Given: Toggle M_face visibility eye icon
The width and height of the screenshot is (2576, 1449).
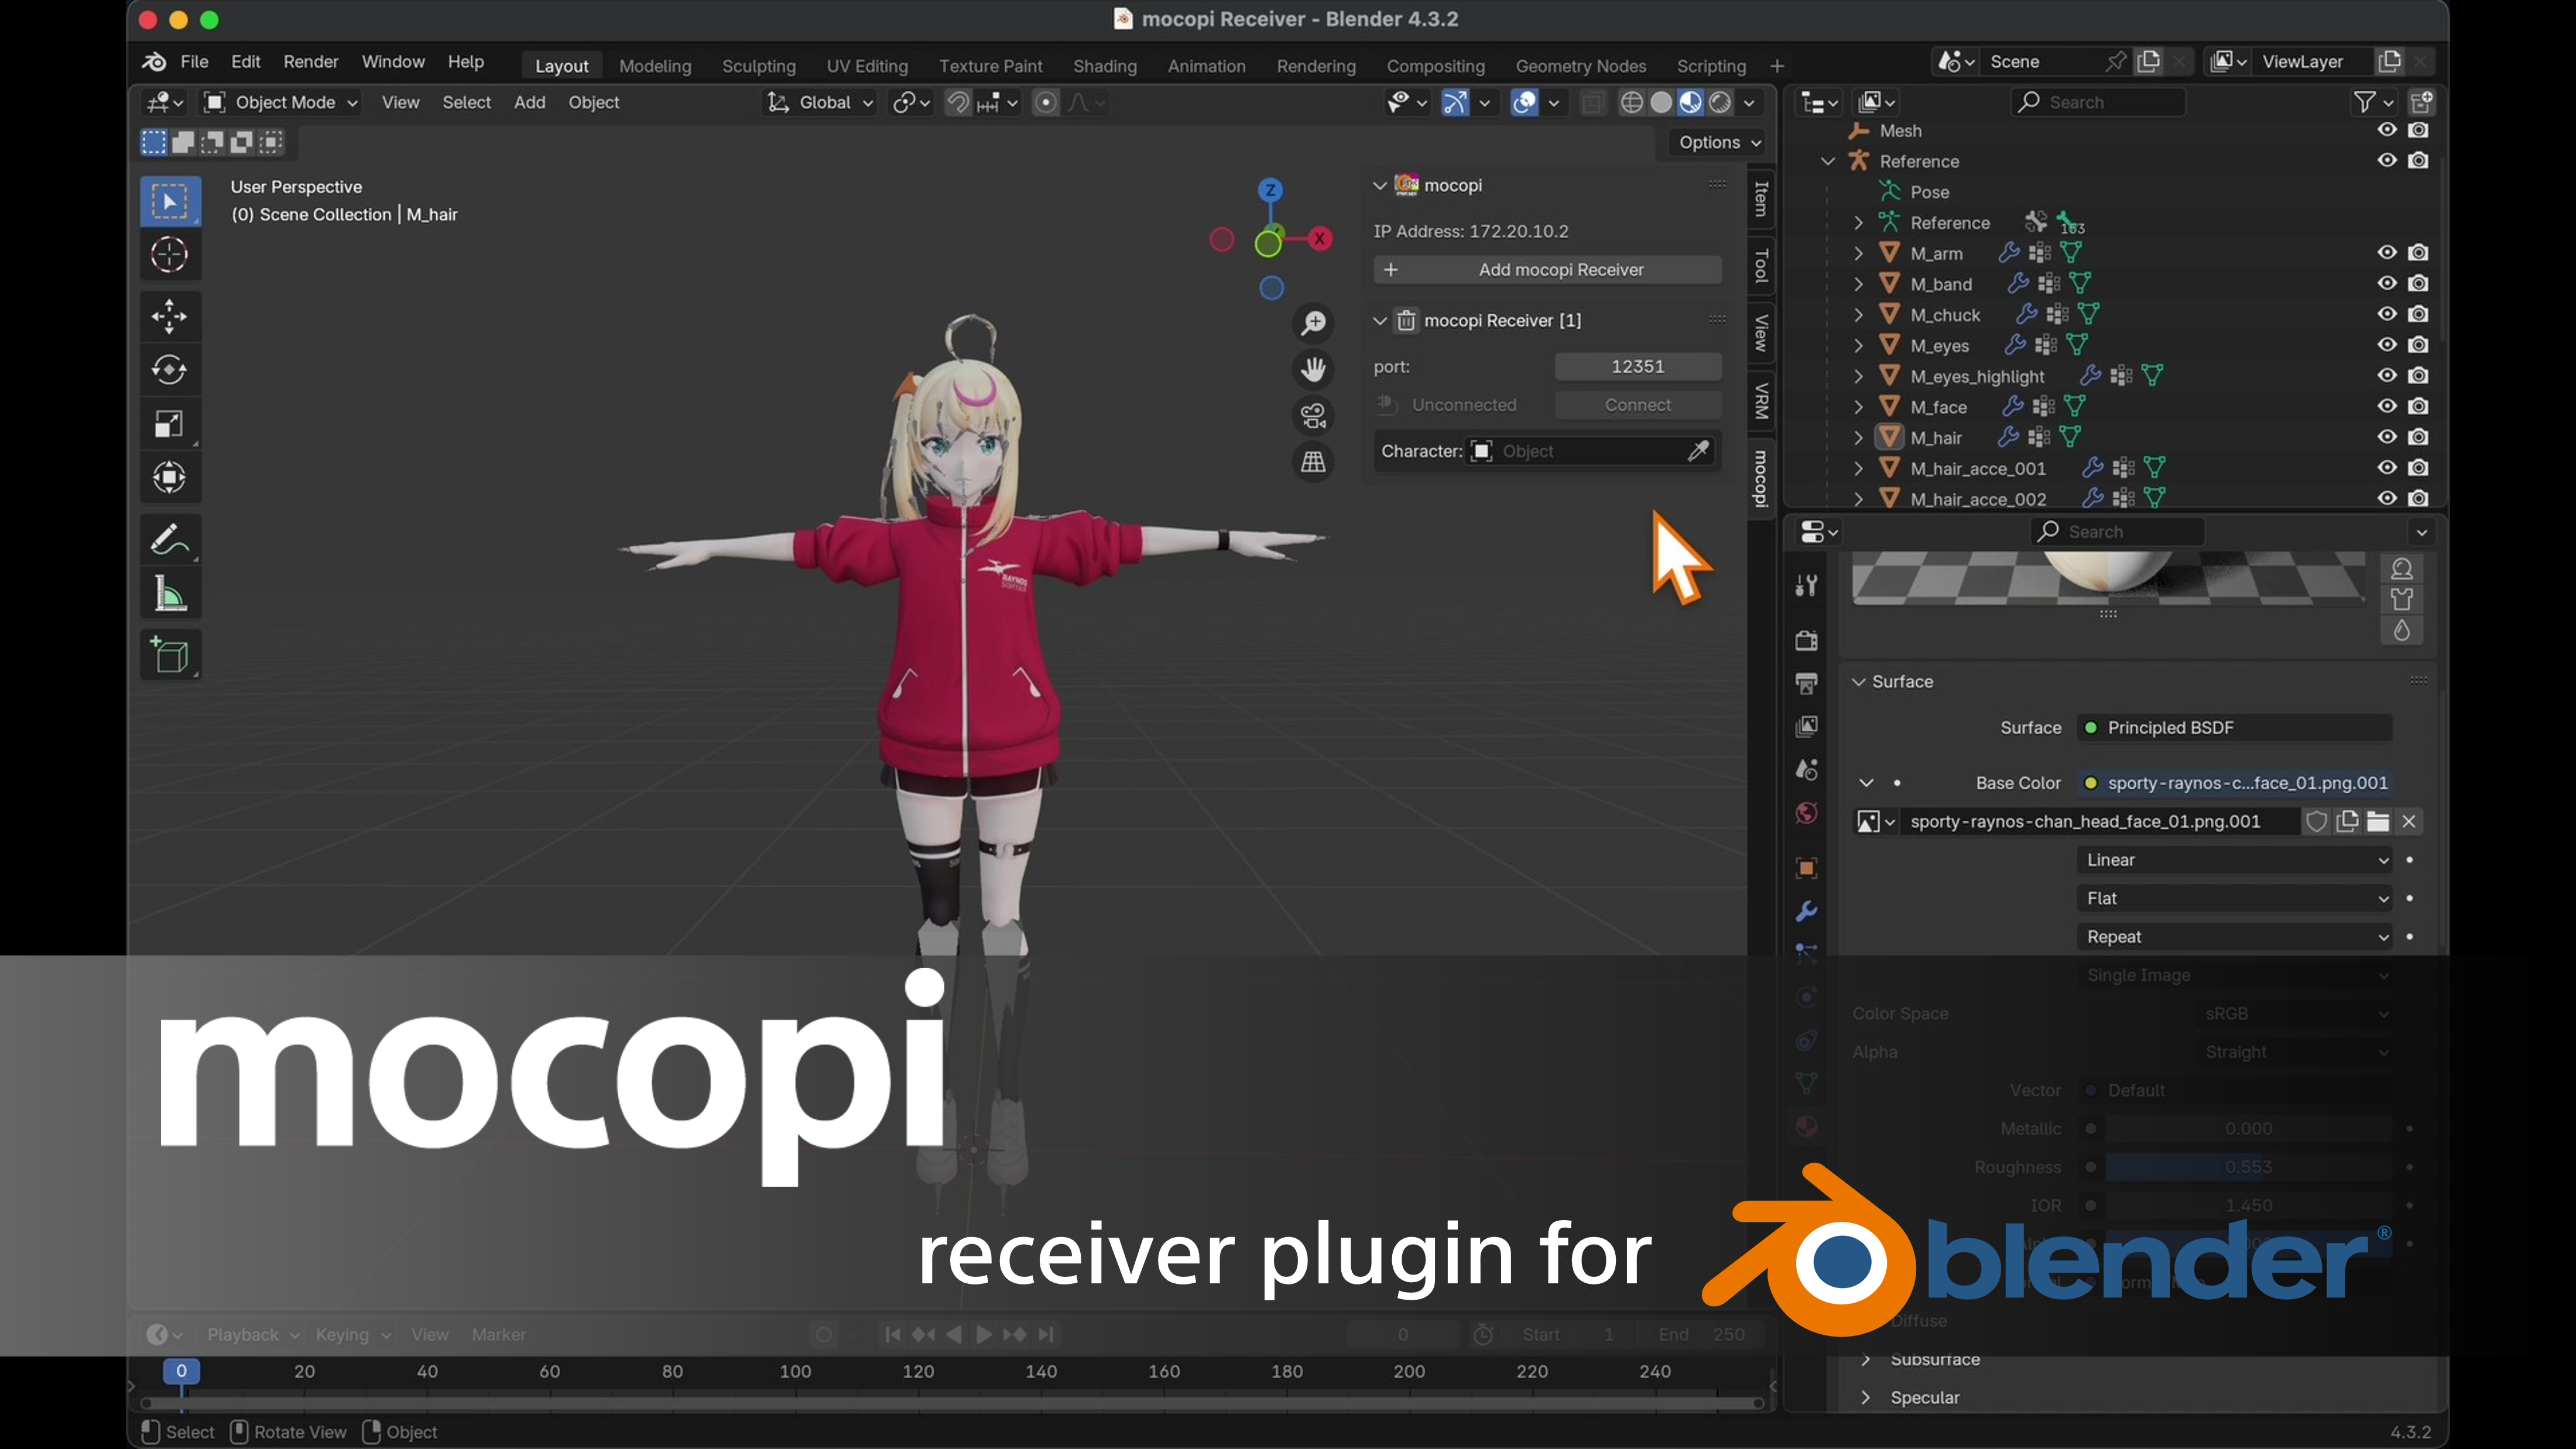Looking at the screenshot, I should click(x=2386, y=406).
